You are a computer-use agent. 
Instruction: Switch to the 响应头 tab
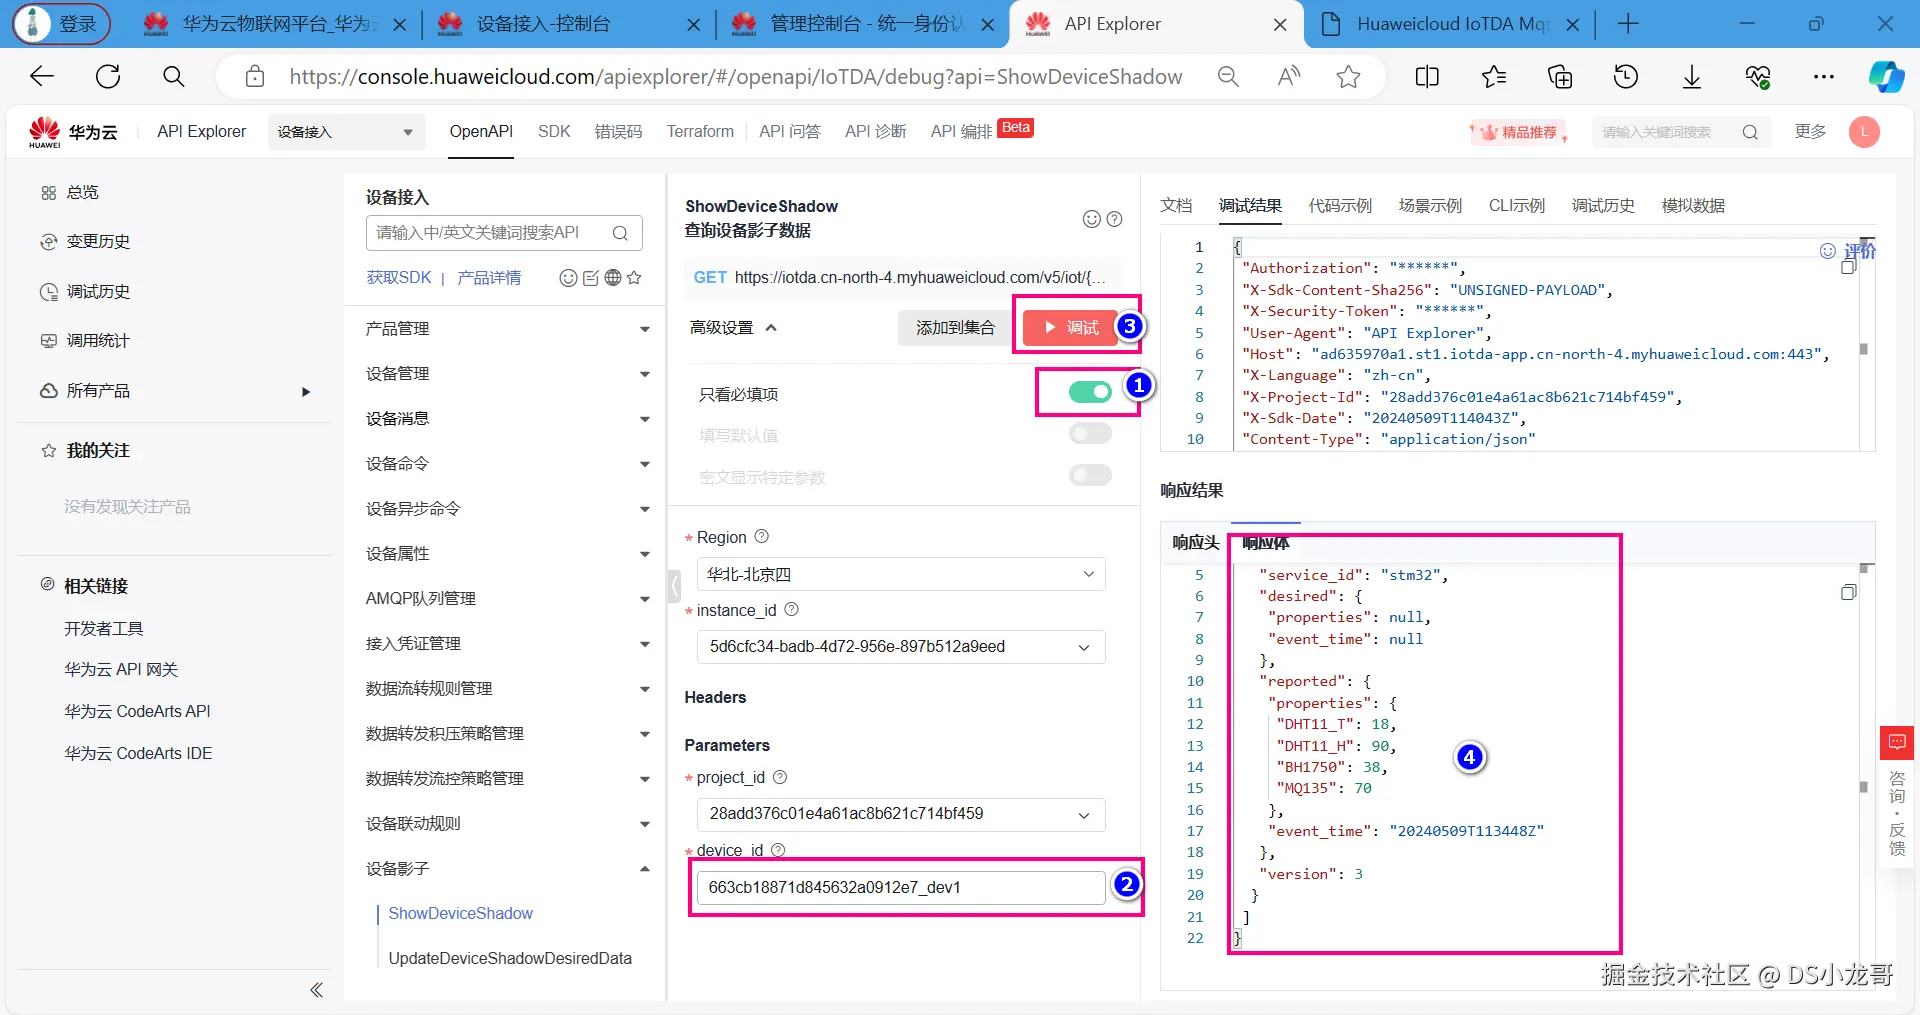[1196, 542]
